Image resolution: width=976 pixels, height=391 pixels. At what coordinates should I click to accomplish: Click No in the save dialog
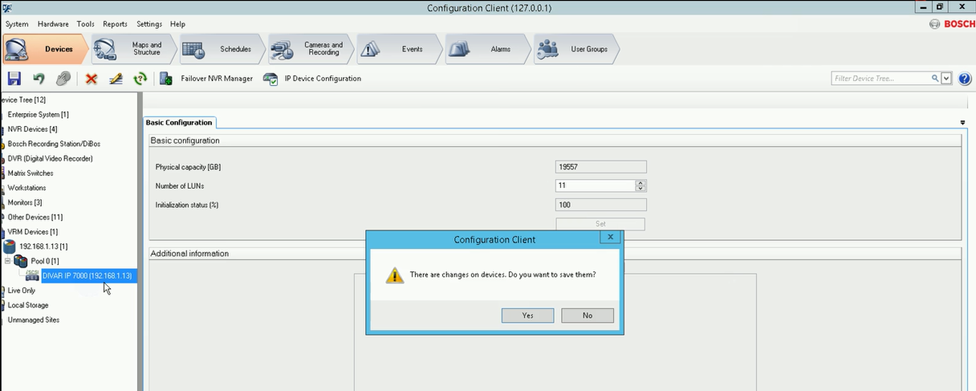click(x=588, y=315)
